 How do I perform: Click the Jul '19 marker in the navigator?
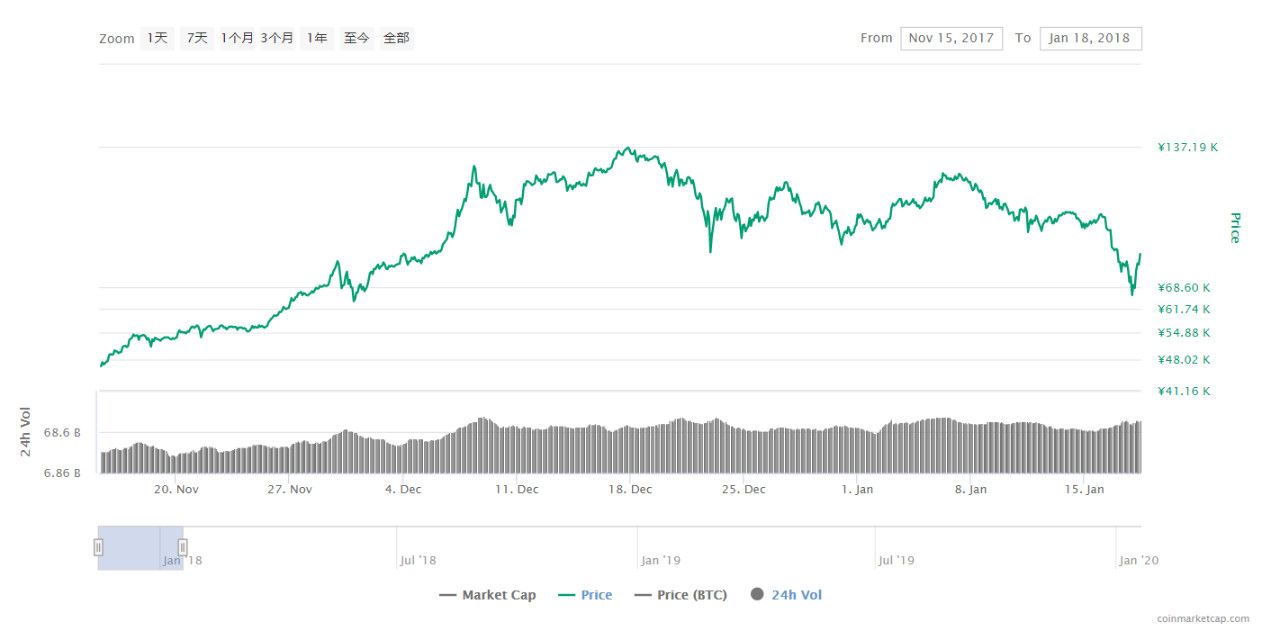[x=895, y=561]
